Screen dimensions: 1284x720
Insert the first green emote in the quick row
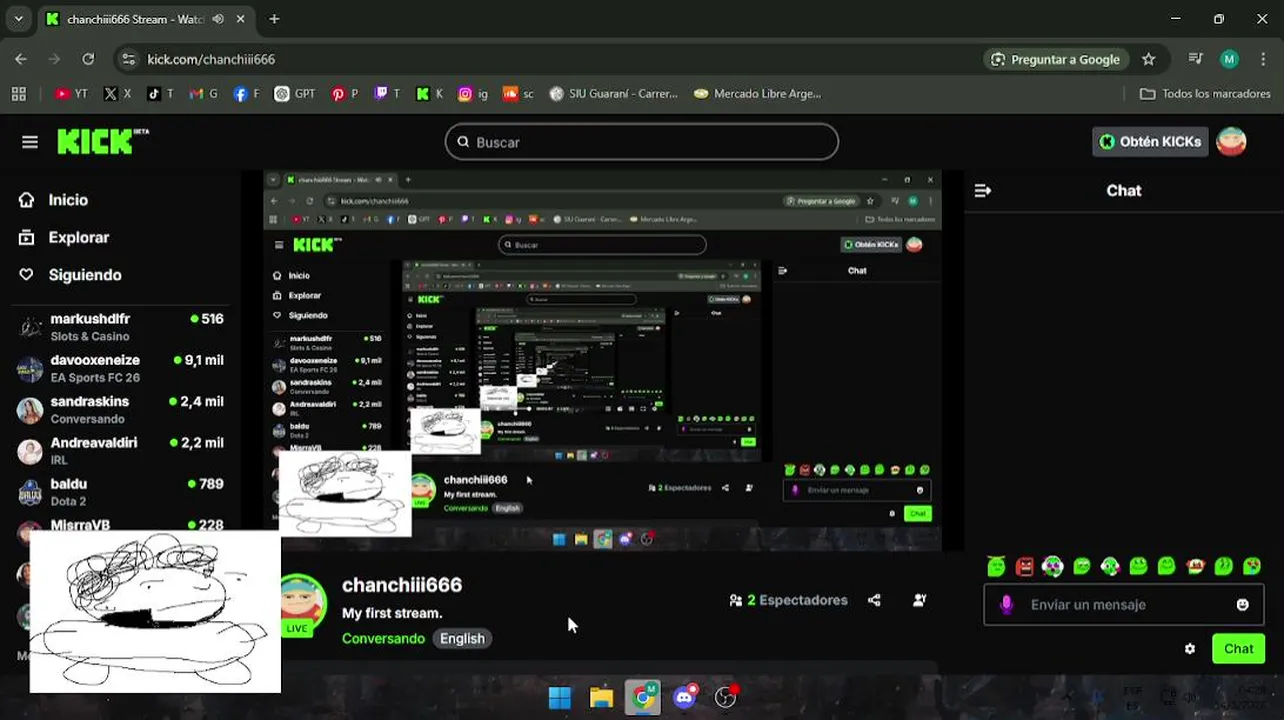pyautogui.click(x=996, y=567)
